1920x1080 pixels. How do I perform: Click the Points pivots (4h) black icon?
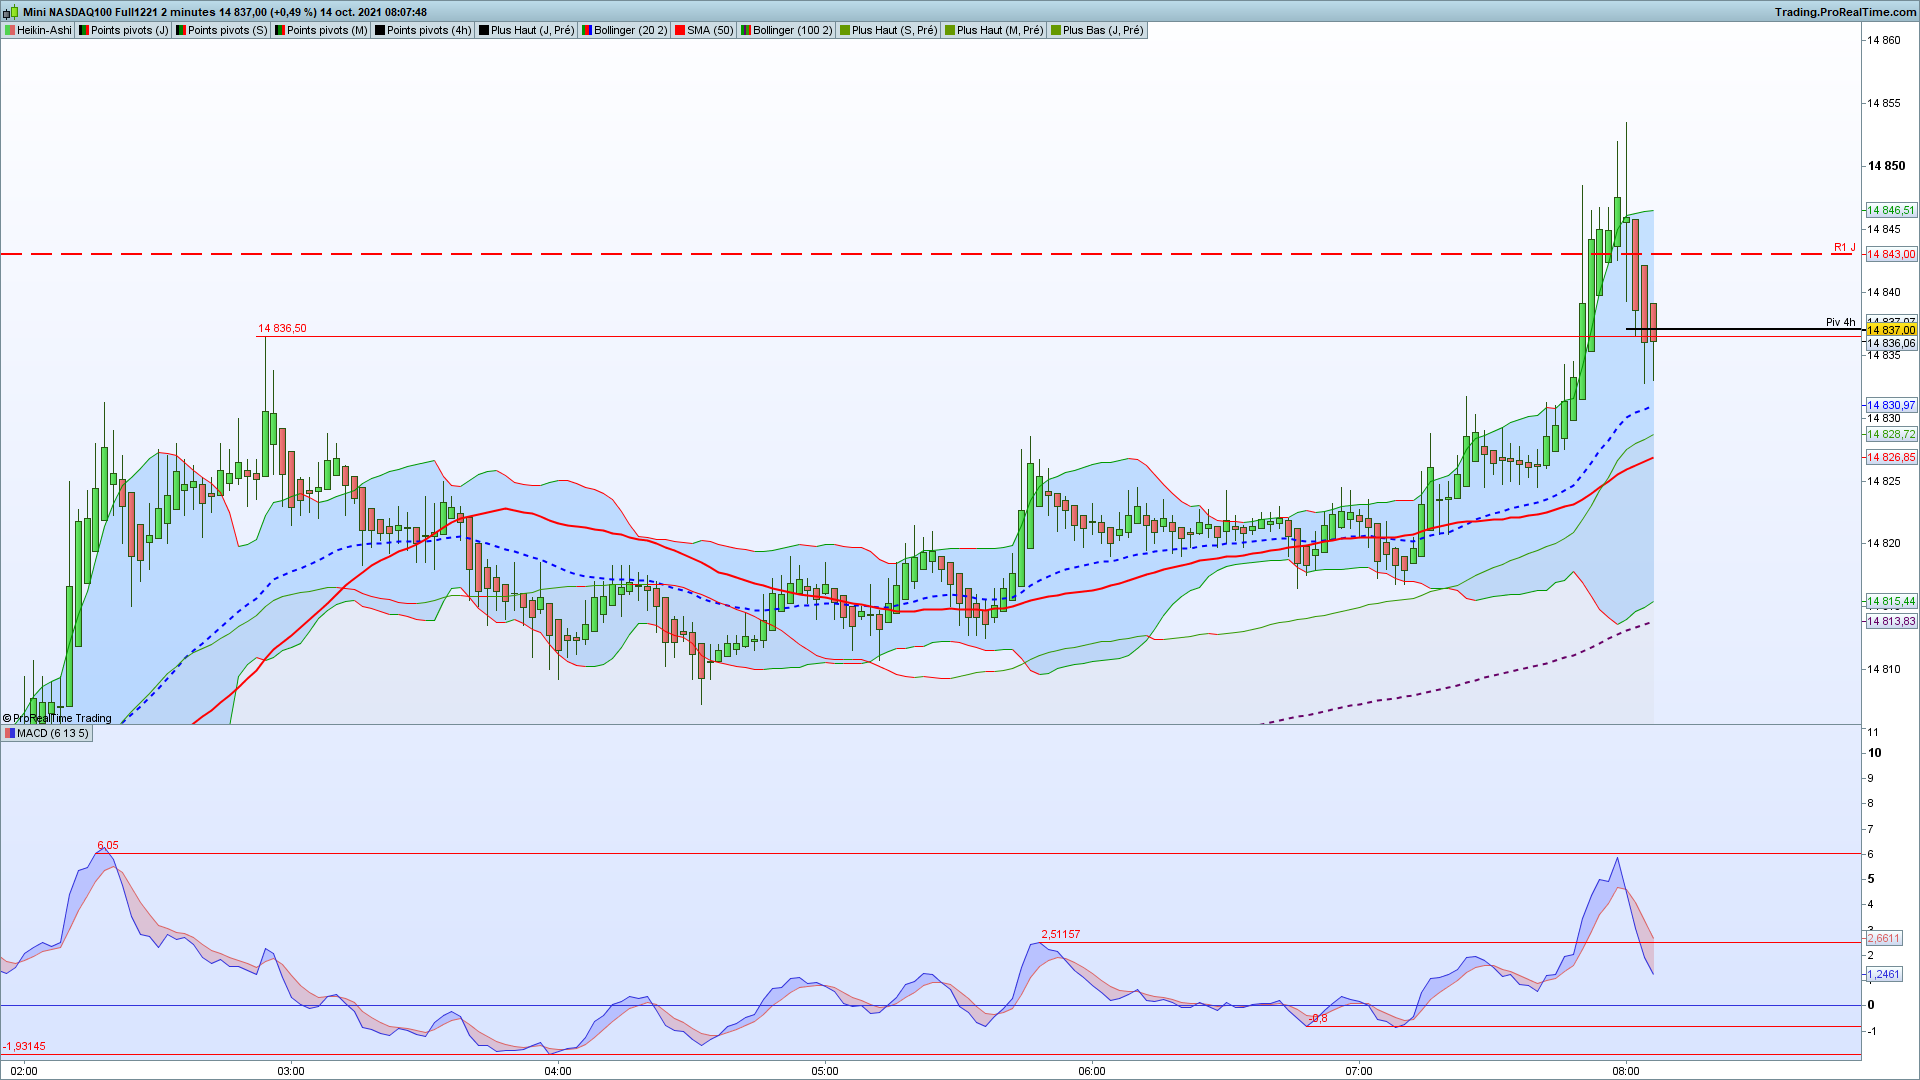point(379,30)
